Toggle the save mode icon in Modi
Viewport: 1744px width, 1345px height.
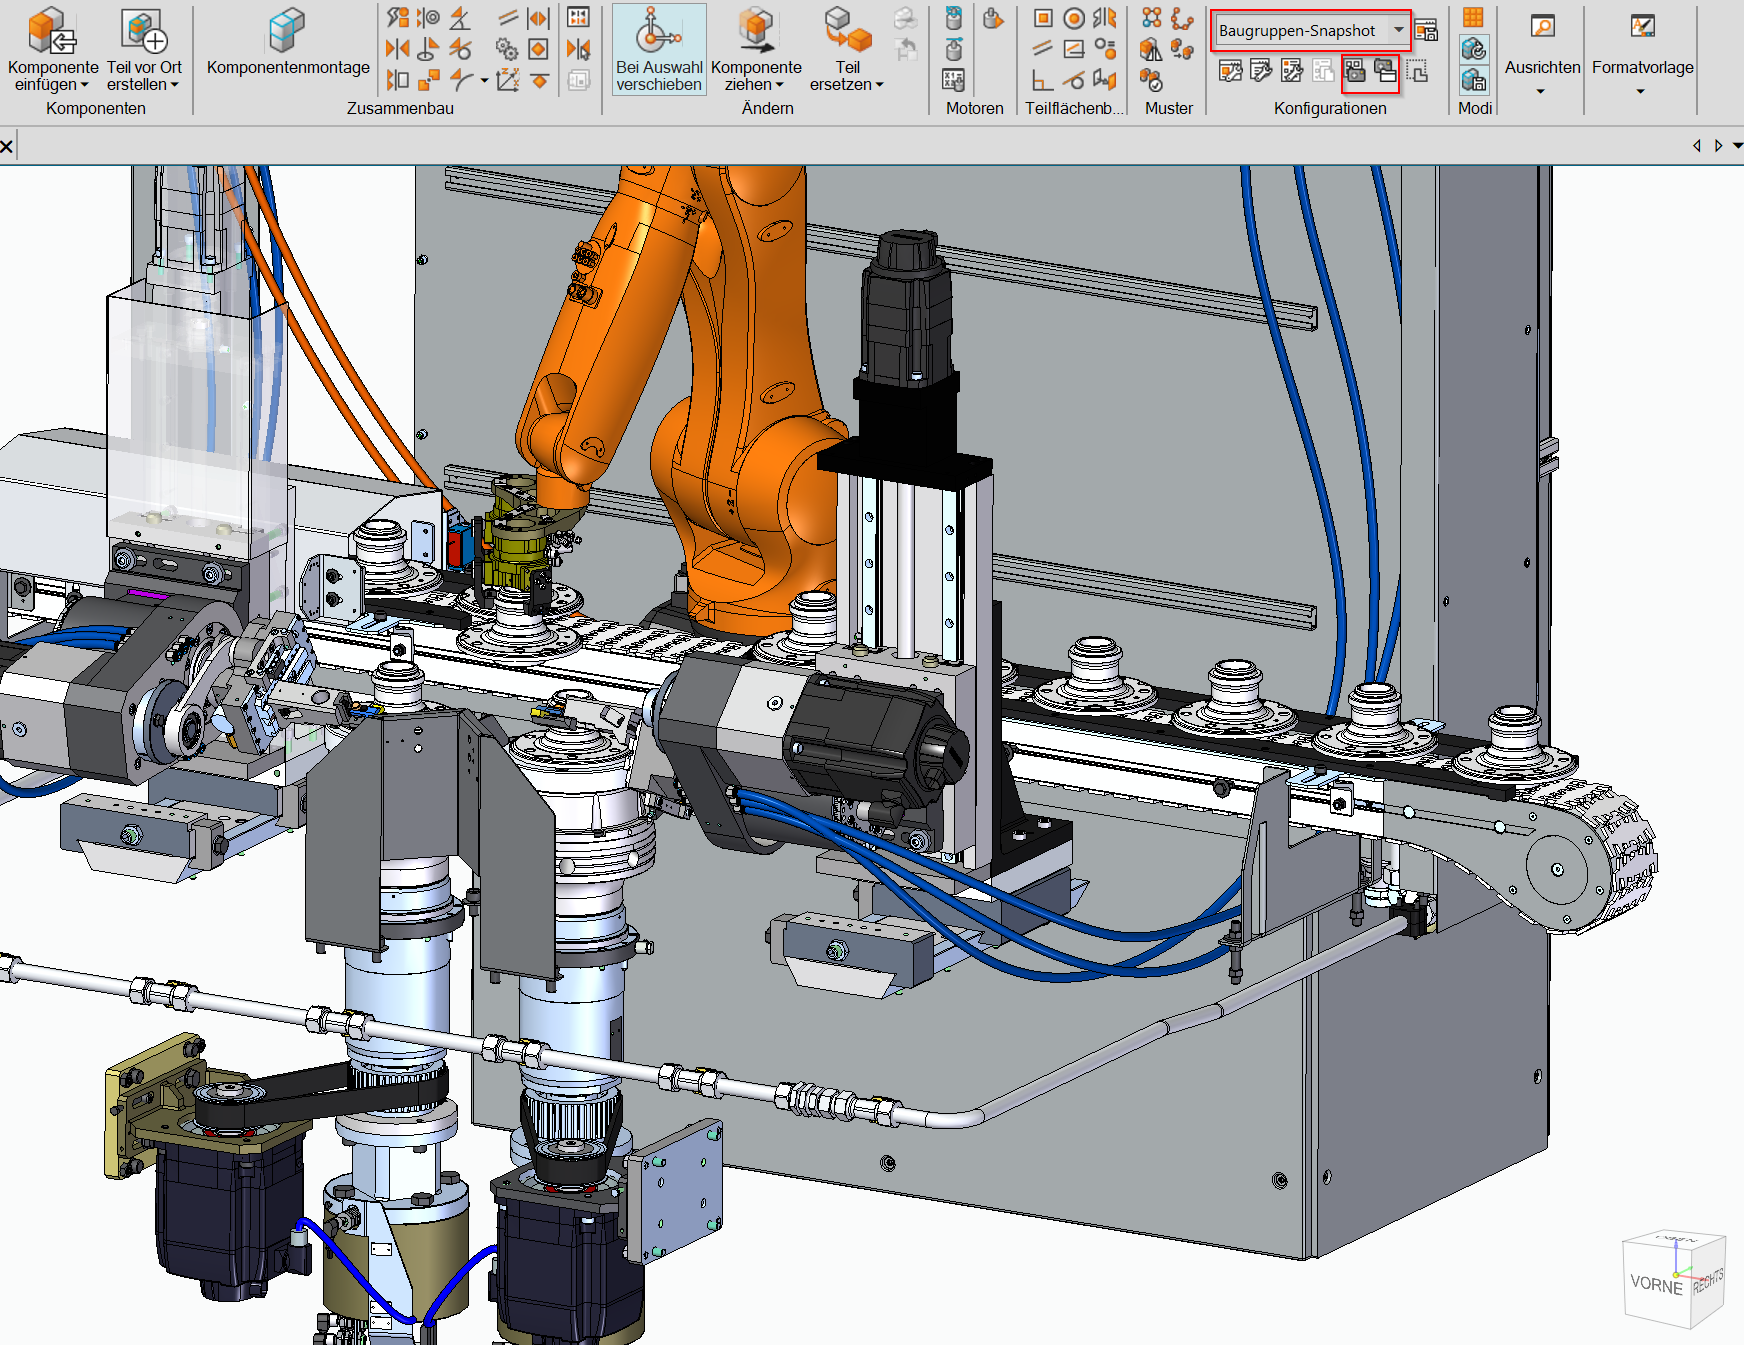point(1473,79)
